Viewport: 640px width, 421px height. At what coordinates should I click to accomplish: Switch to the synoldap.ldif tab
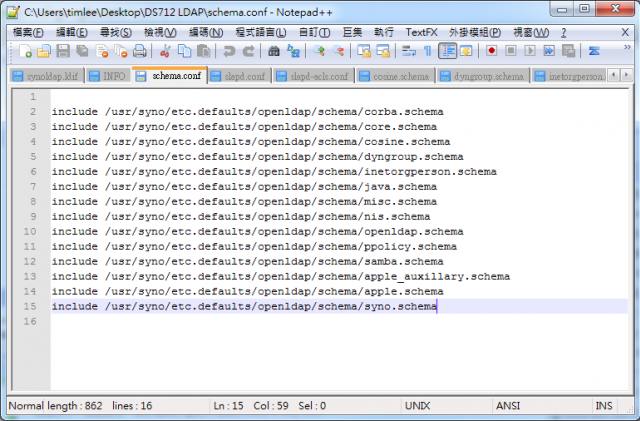(47, 76)
